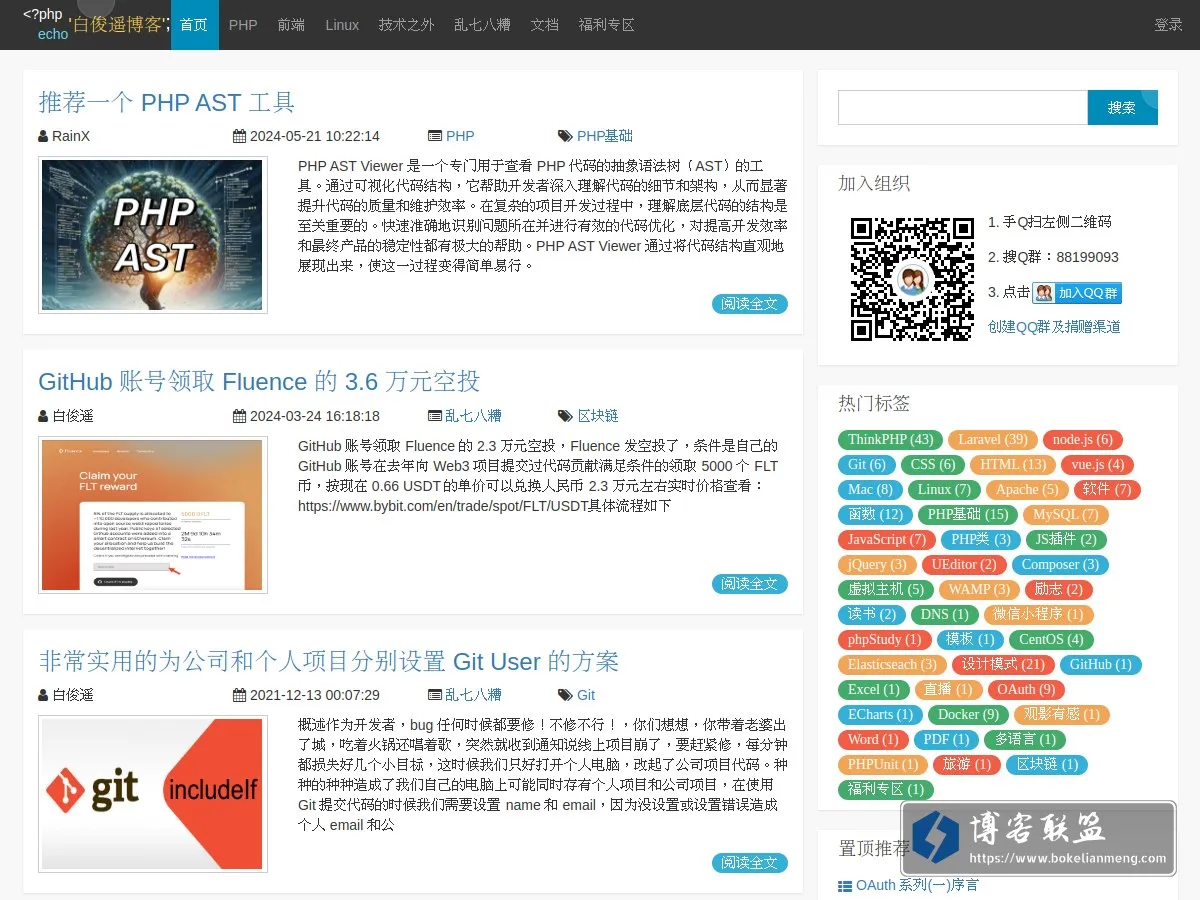The width and height of the screenshot is (1200, 900).
Task: Click the 登录 link in header
Action: (x=1168, y=25)
